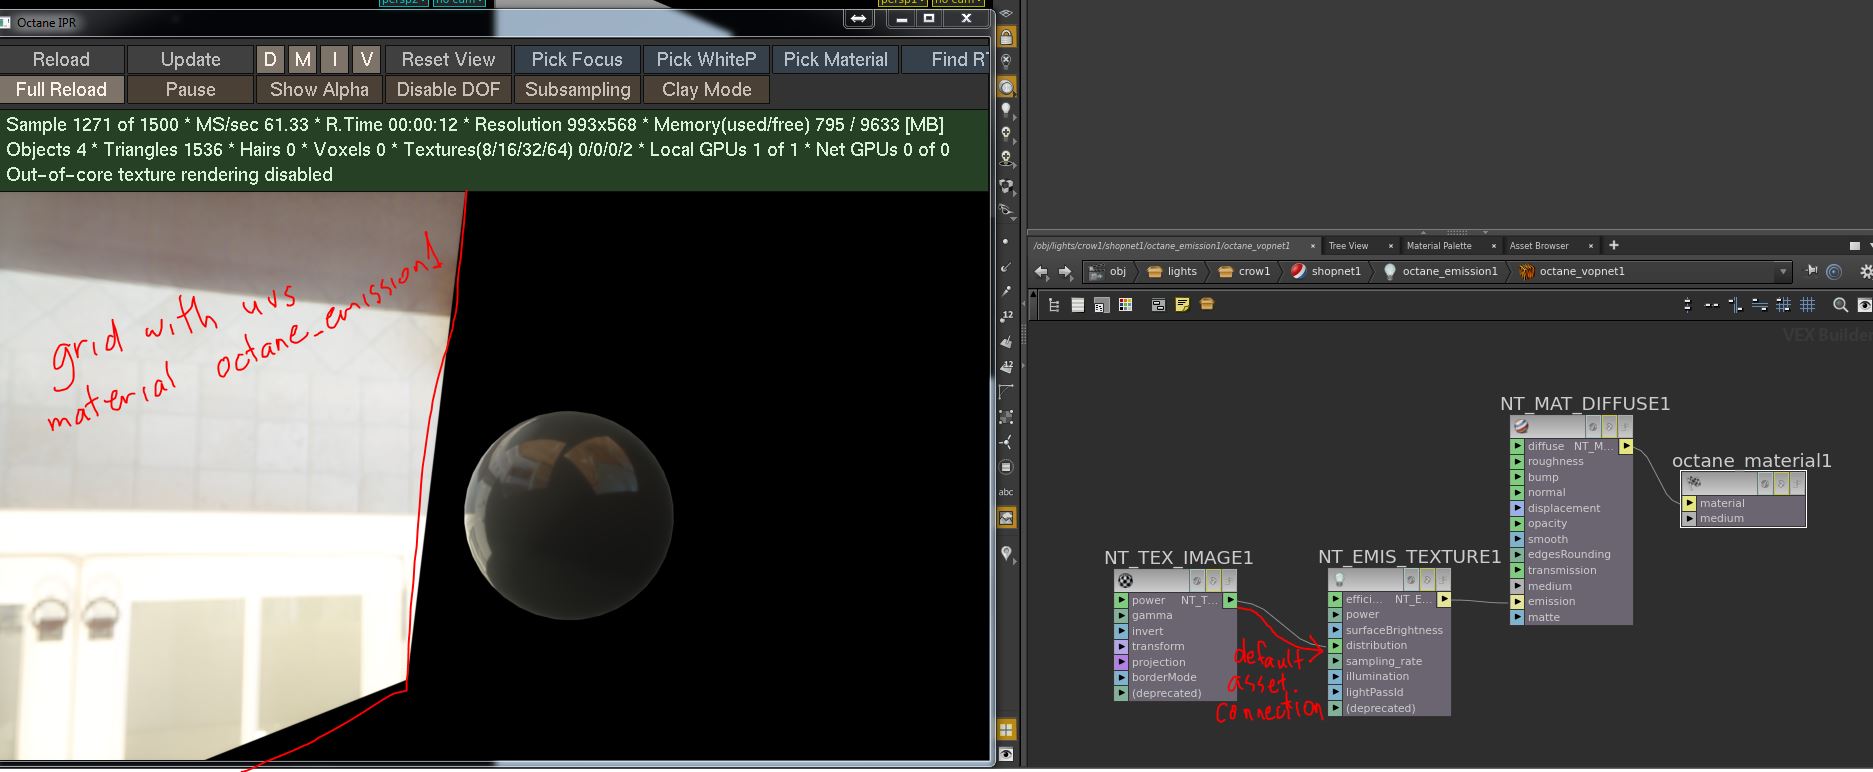Click the NT_TEX_IMAGE1 checker node icon

point(1126,580)
